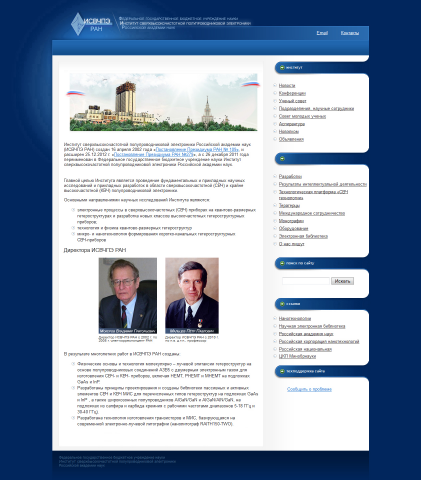Screen dimensions: 421x480
Task: Click green icon beside Поиск по сайту
Action: point(282,263)
